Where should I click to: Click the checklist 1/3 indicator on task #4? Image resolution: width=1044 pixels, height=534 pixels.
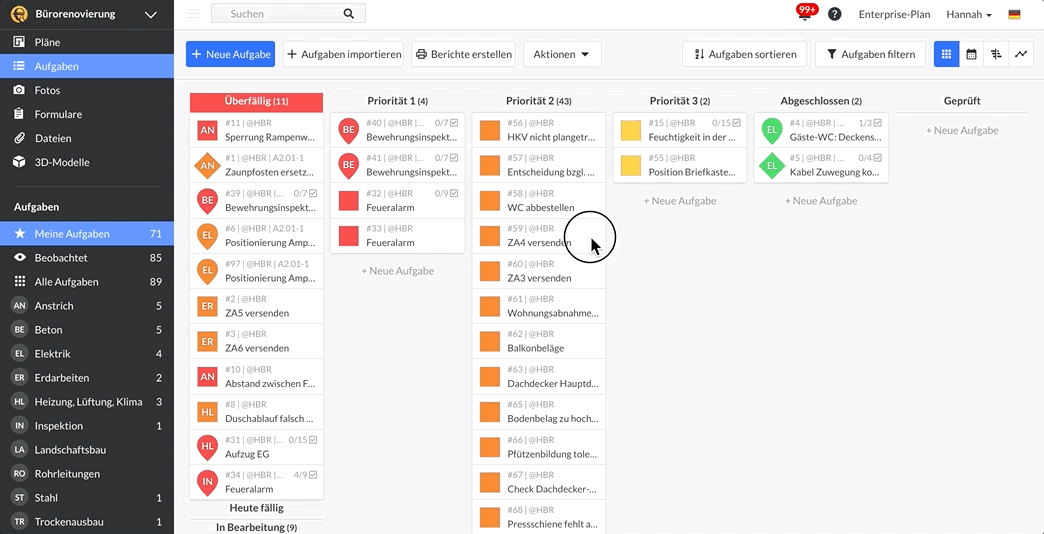(870, 123)
